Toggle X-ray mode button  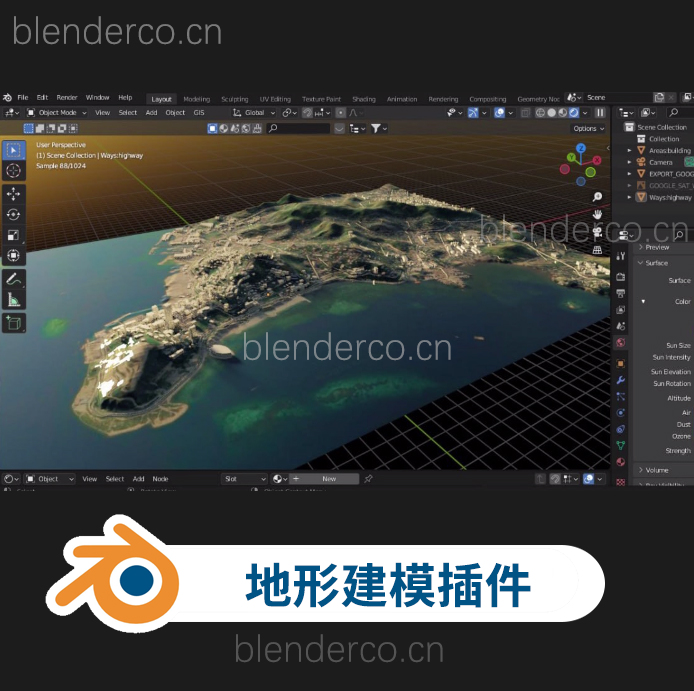click(525, 113)
